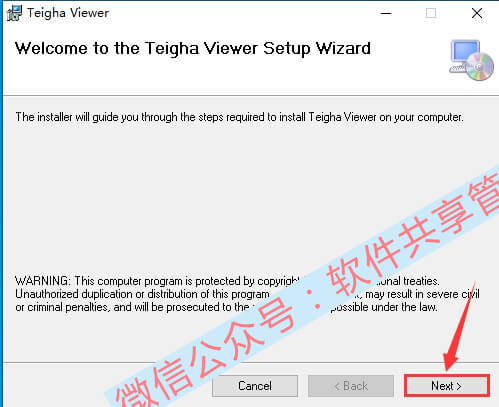Minimize the Teigha Viewer setup window
The width and height of the screenshot is (499, 407).
point(386,13)
